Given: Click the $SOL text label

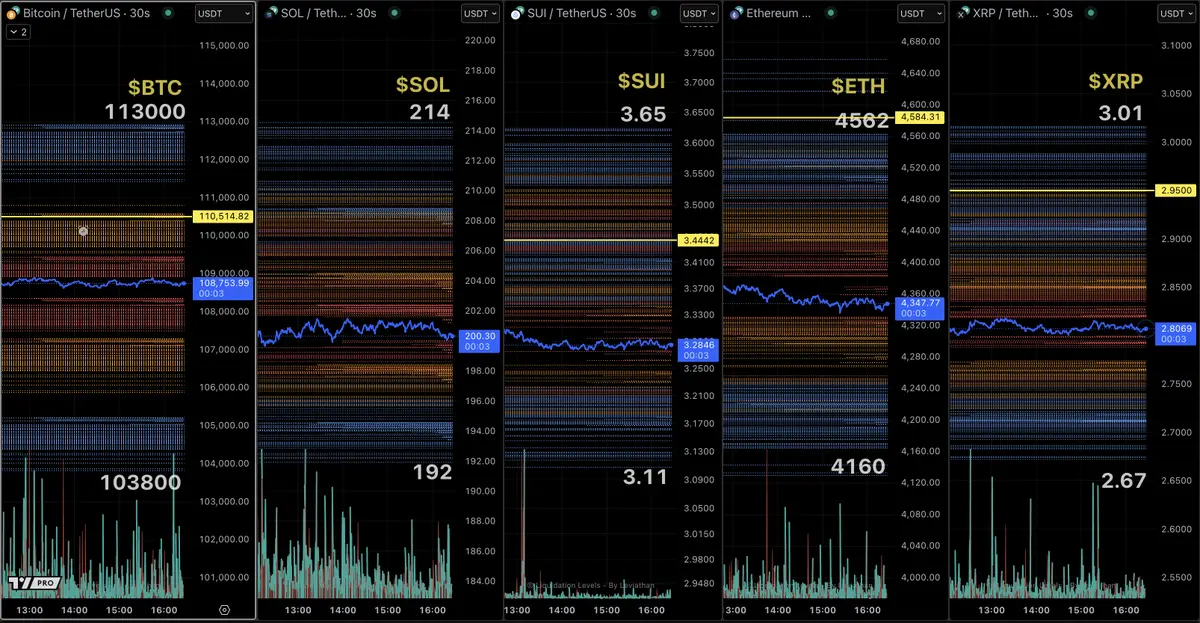Looking at the screenshot, I should point(422,86).
